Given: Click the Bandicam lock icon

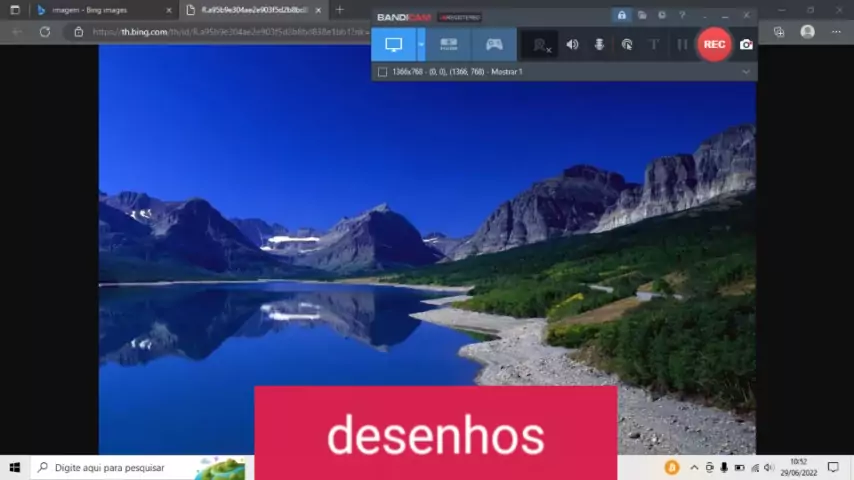Looking at the screenshot, I should pos(621,16).
